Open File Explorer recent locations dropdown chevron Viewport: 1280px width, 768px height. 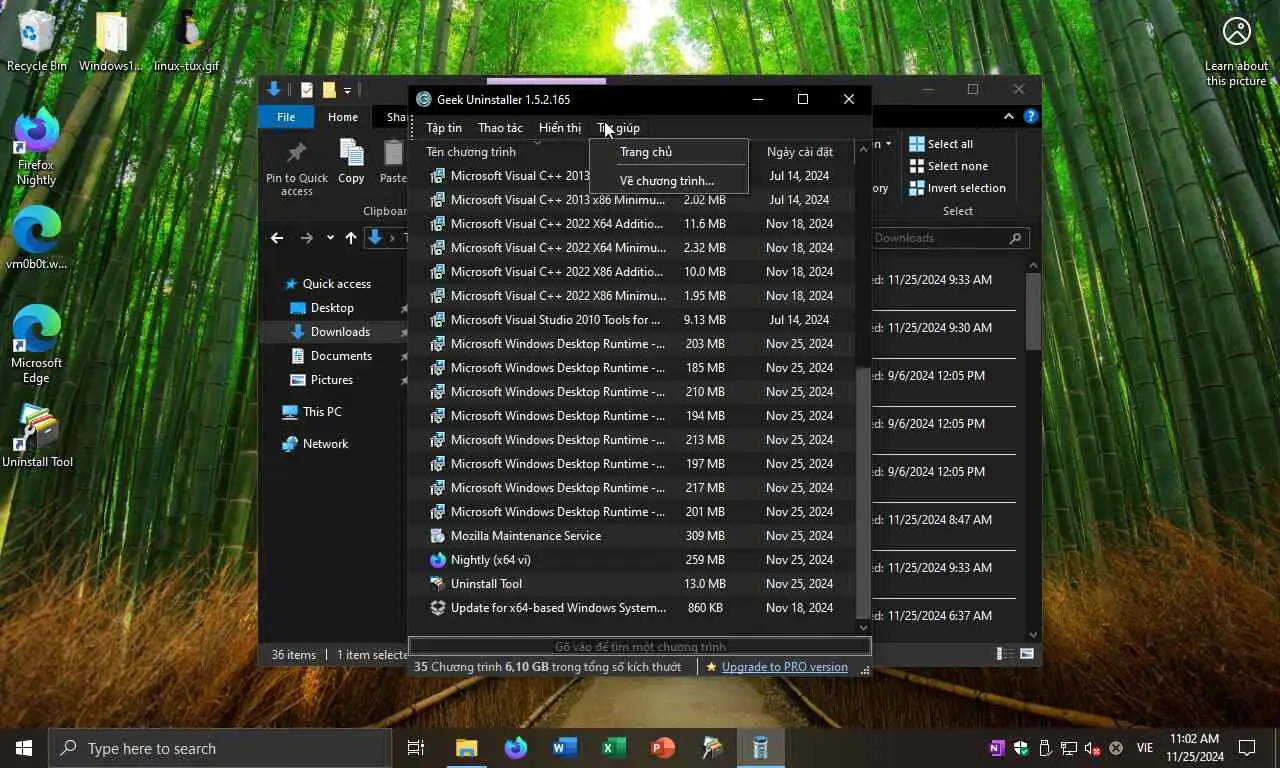329,238
